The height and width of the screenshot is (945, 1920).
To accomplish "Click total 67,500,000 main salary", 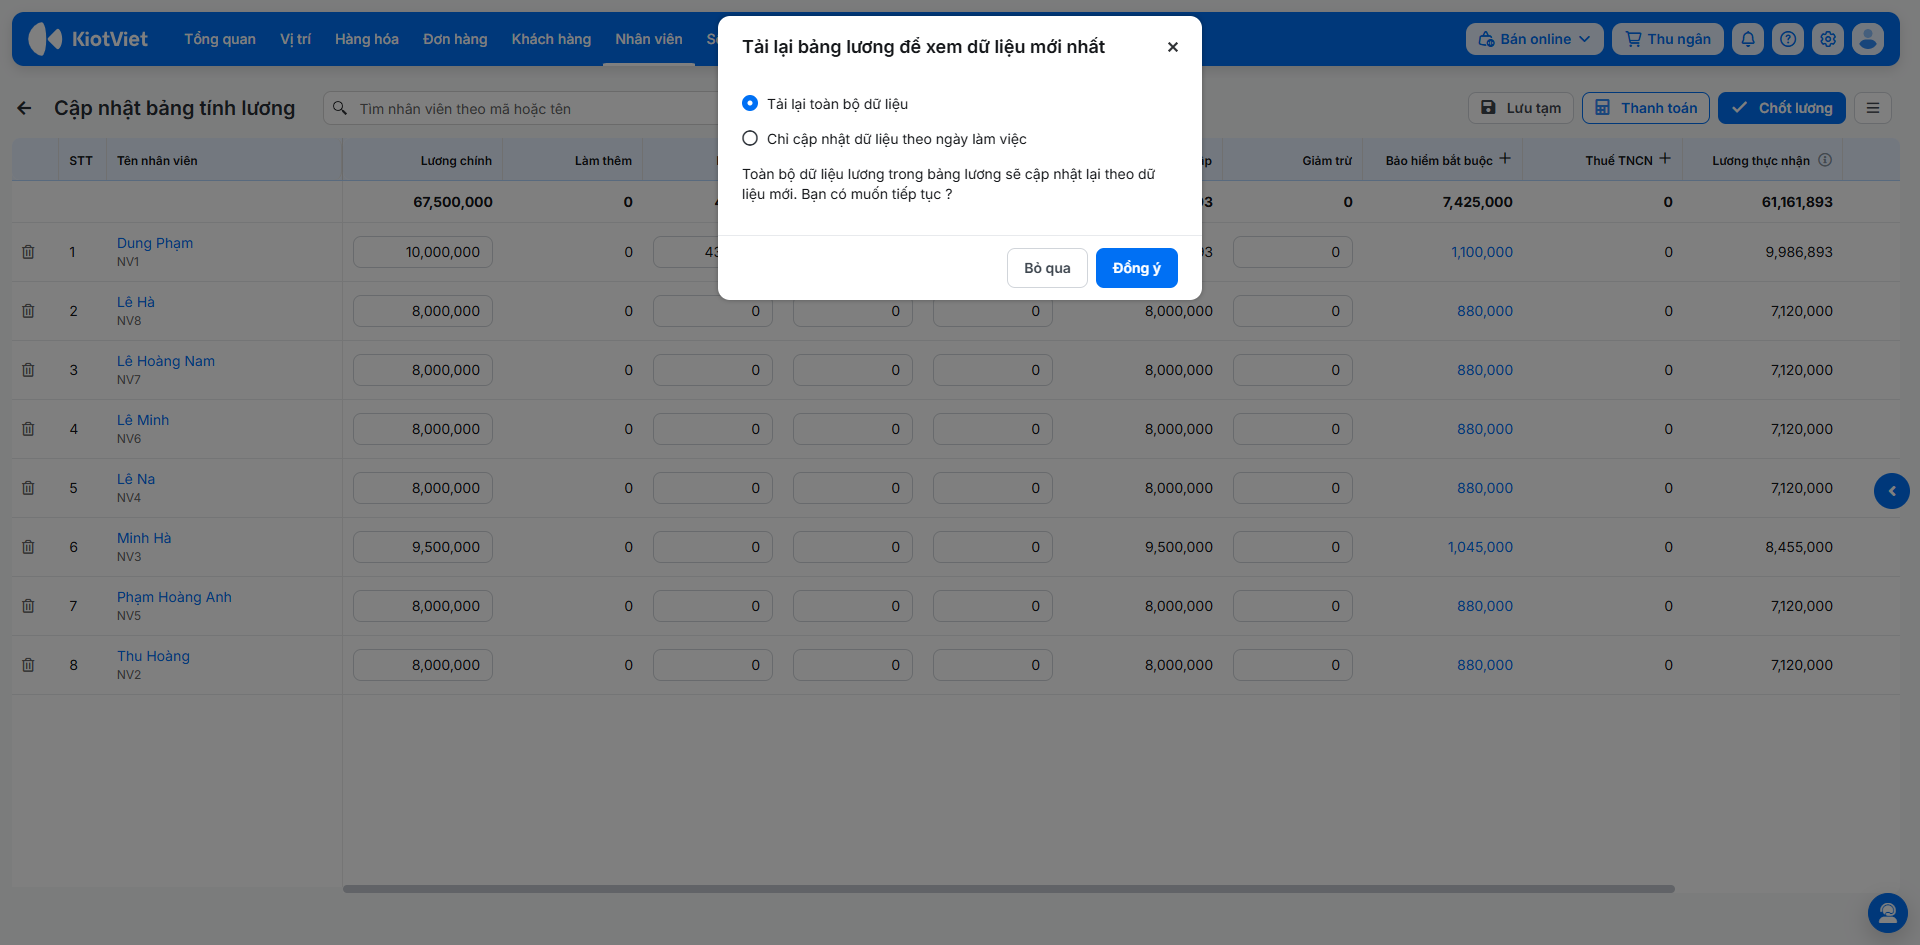I will [453, 202].
